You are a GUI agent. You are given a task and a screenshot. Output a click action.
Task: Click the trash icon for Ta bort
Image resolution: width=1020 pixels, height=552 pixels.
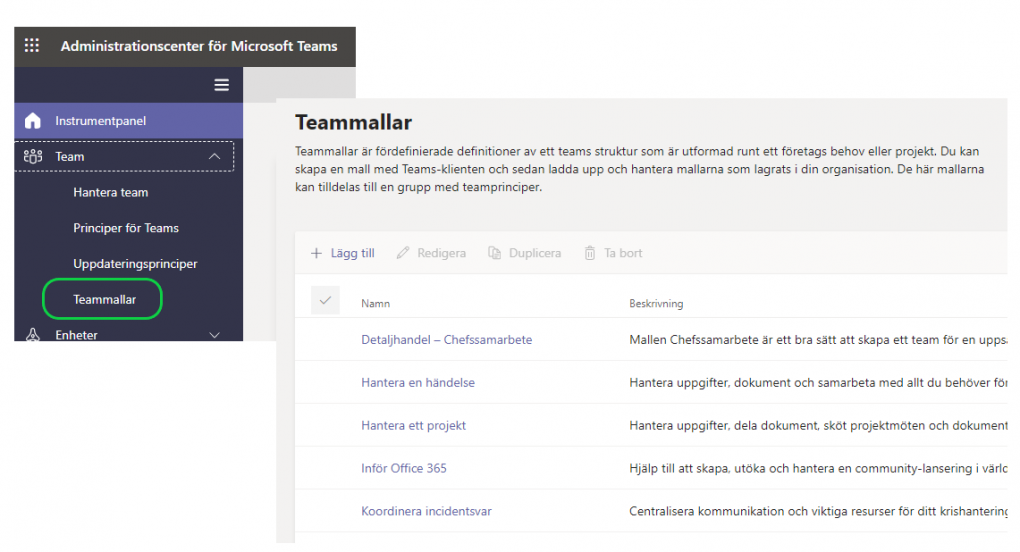(590, 254)
